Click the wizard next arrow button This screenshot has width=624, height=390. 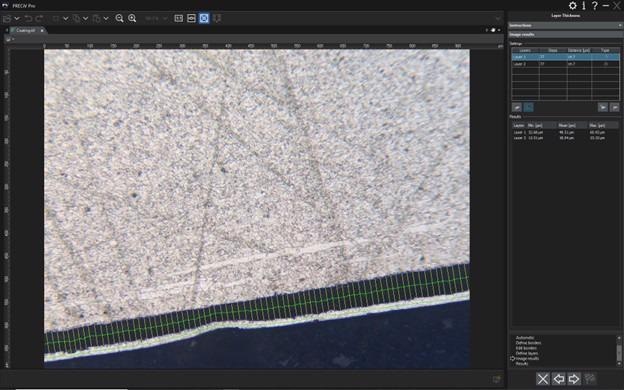click(574, 379)
